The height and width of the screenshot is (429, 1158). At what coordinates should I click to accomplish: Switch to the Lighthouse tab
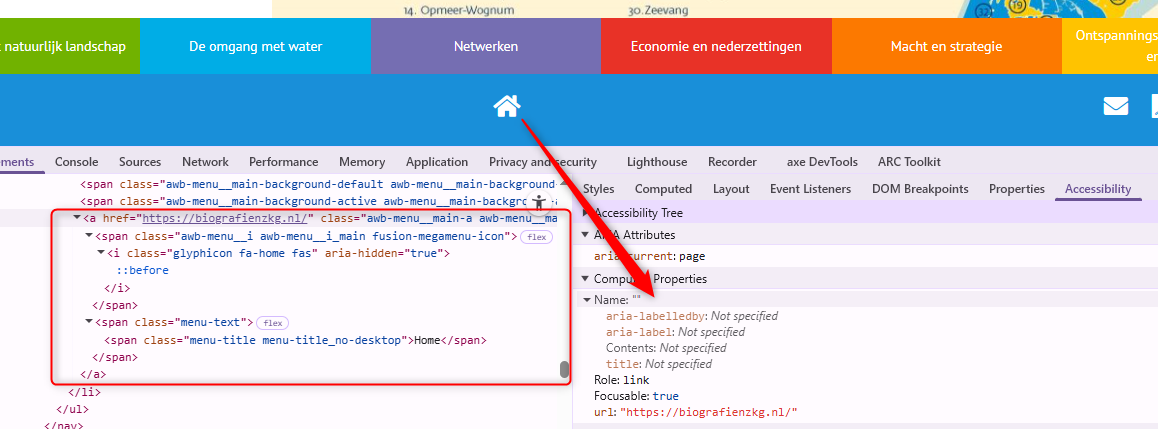pos(657,162)
